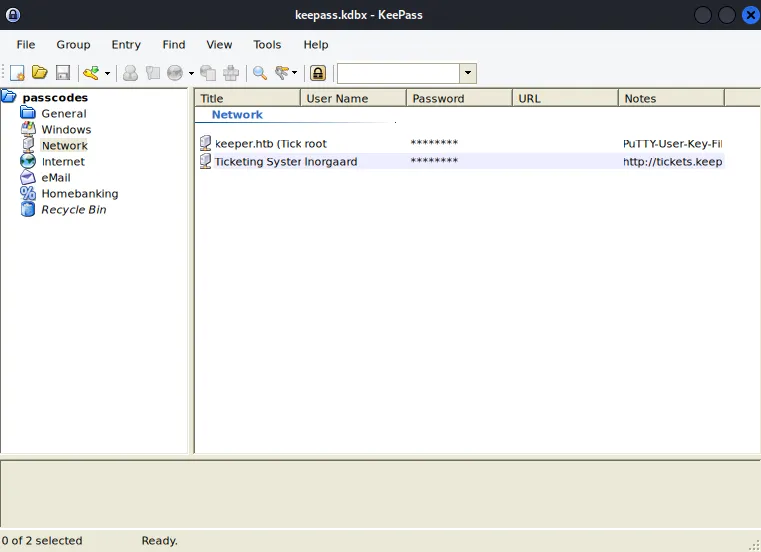Click inside the quick search field
This screenshot has height=552, width=761.
[398, 73]
